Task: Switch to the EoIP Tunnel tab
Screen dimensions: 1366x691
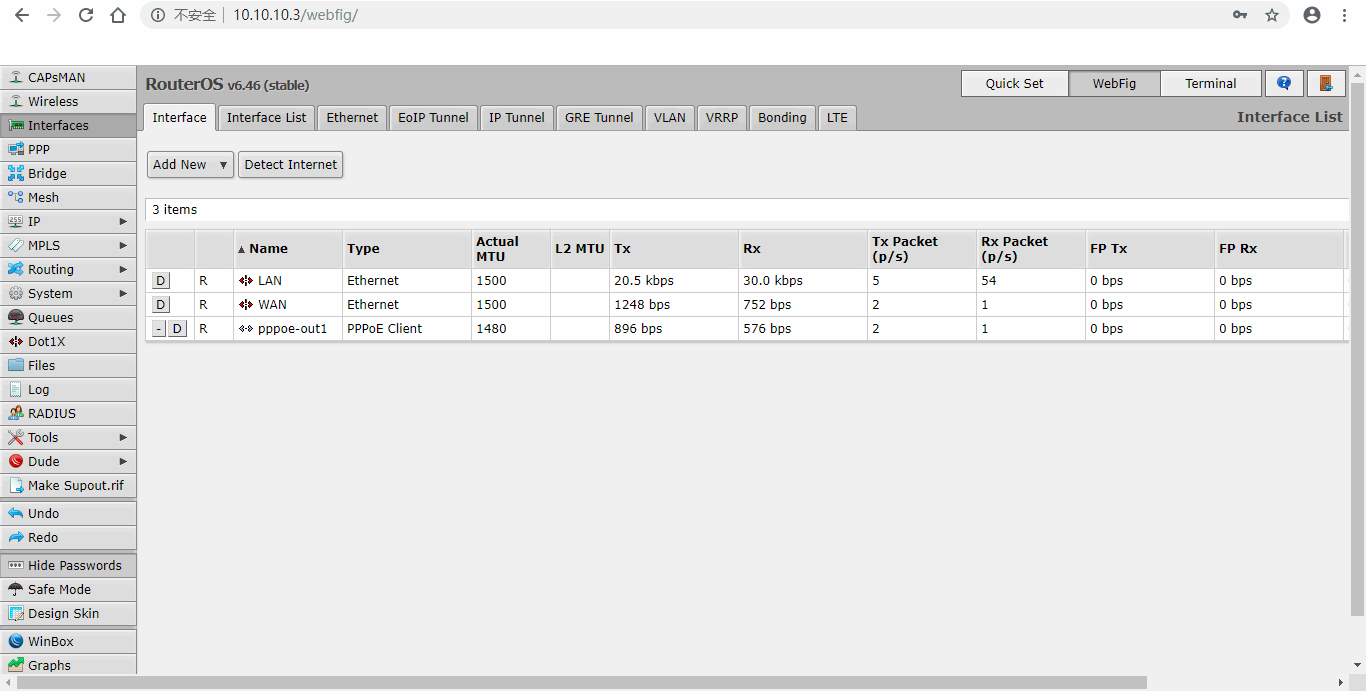Action: click(433, 118)
